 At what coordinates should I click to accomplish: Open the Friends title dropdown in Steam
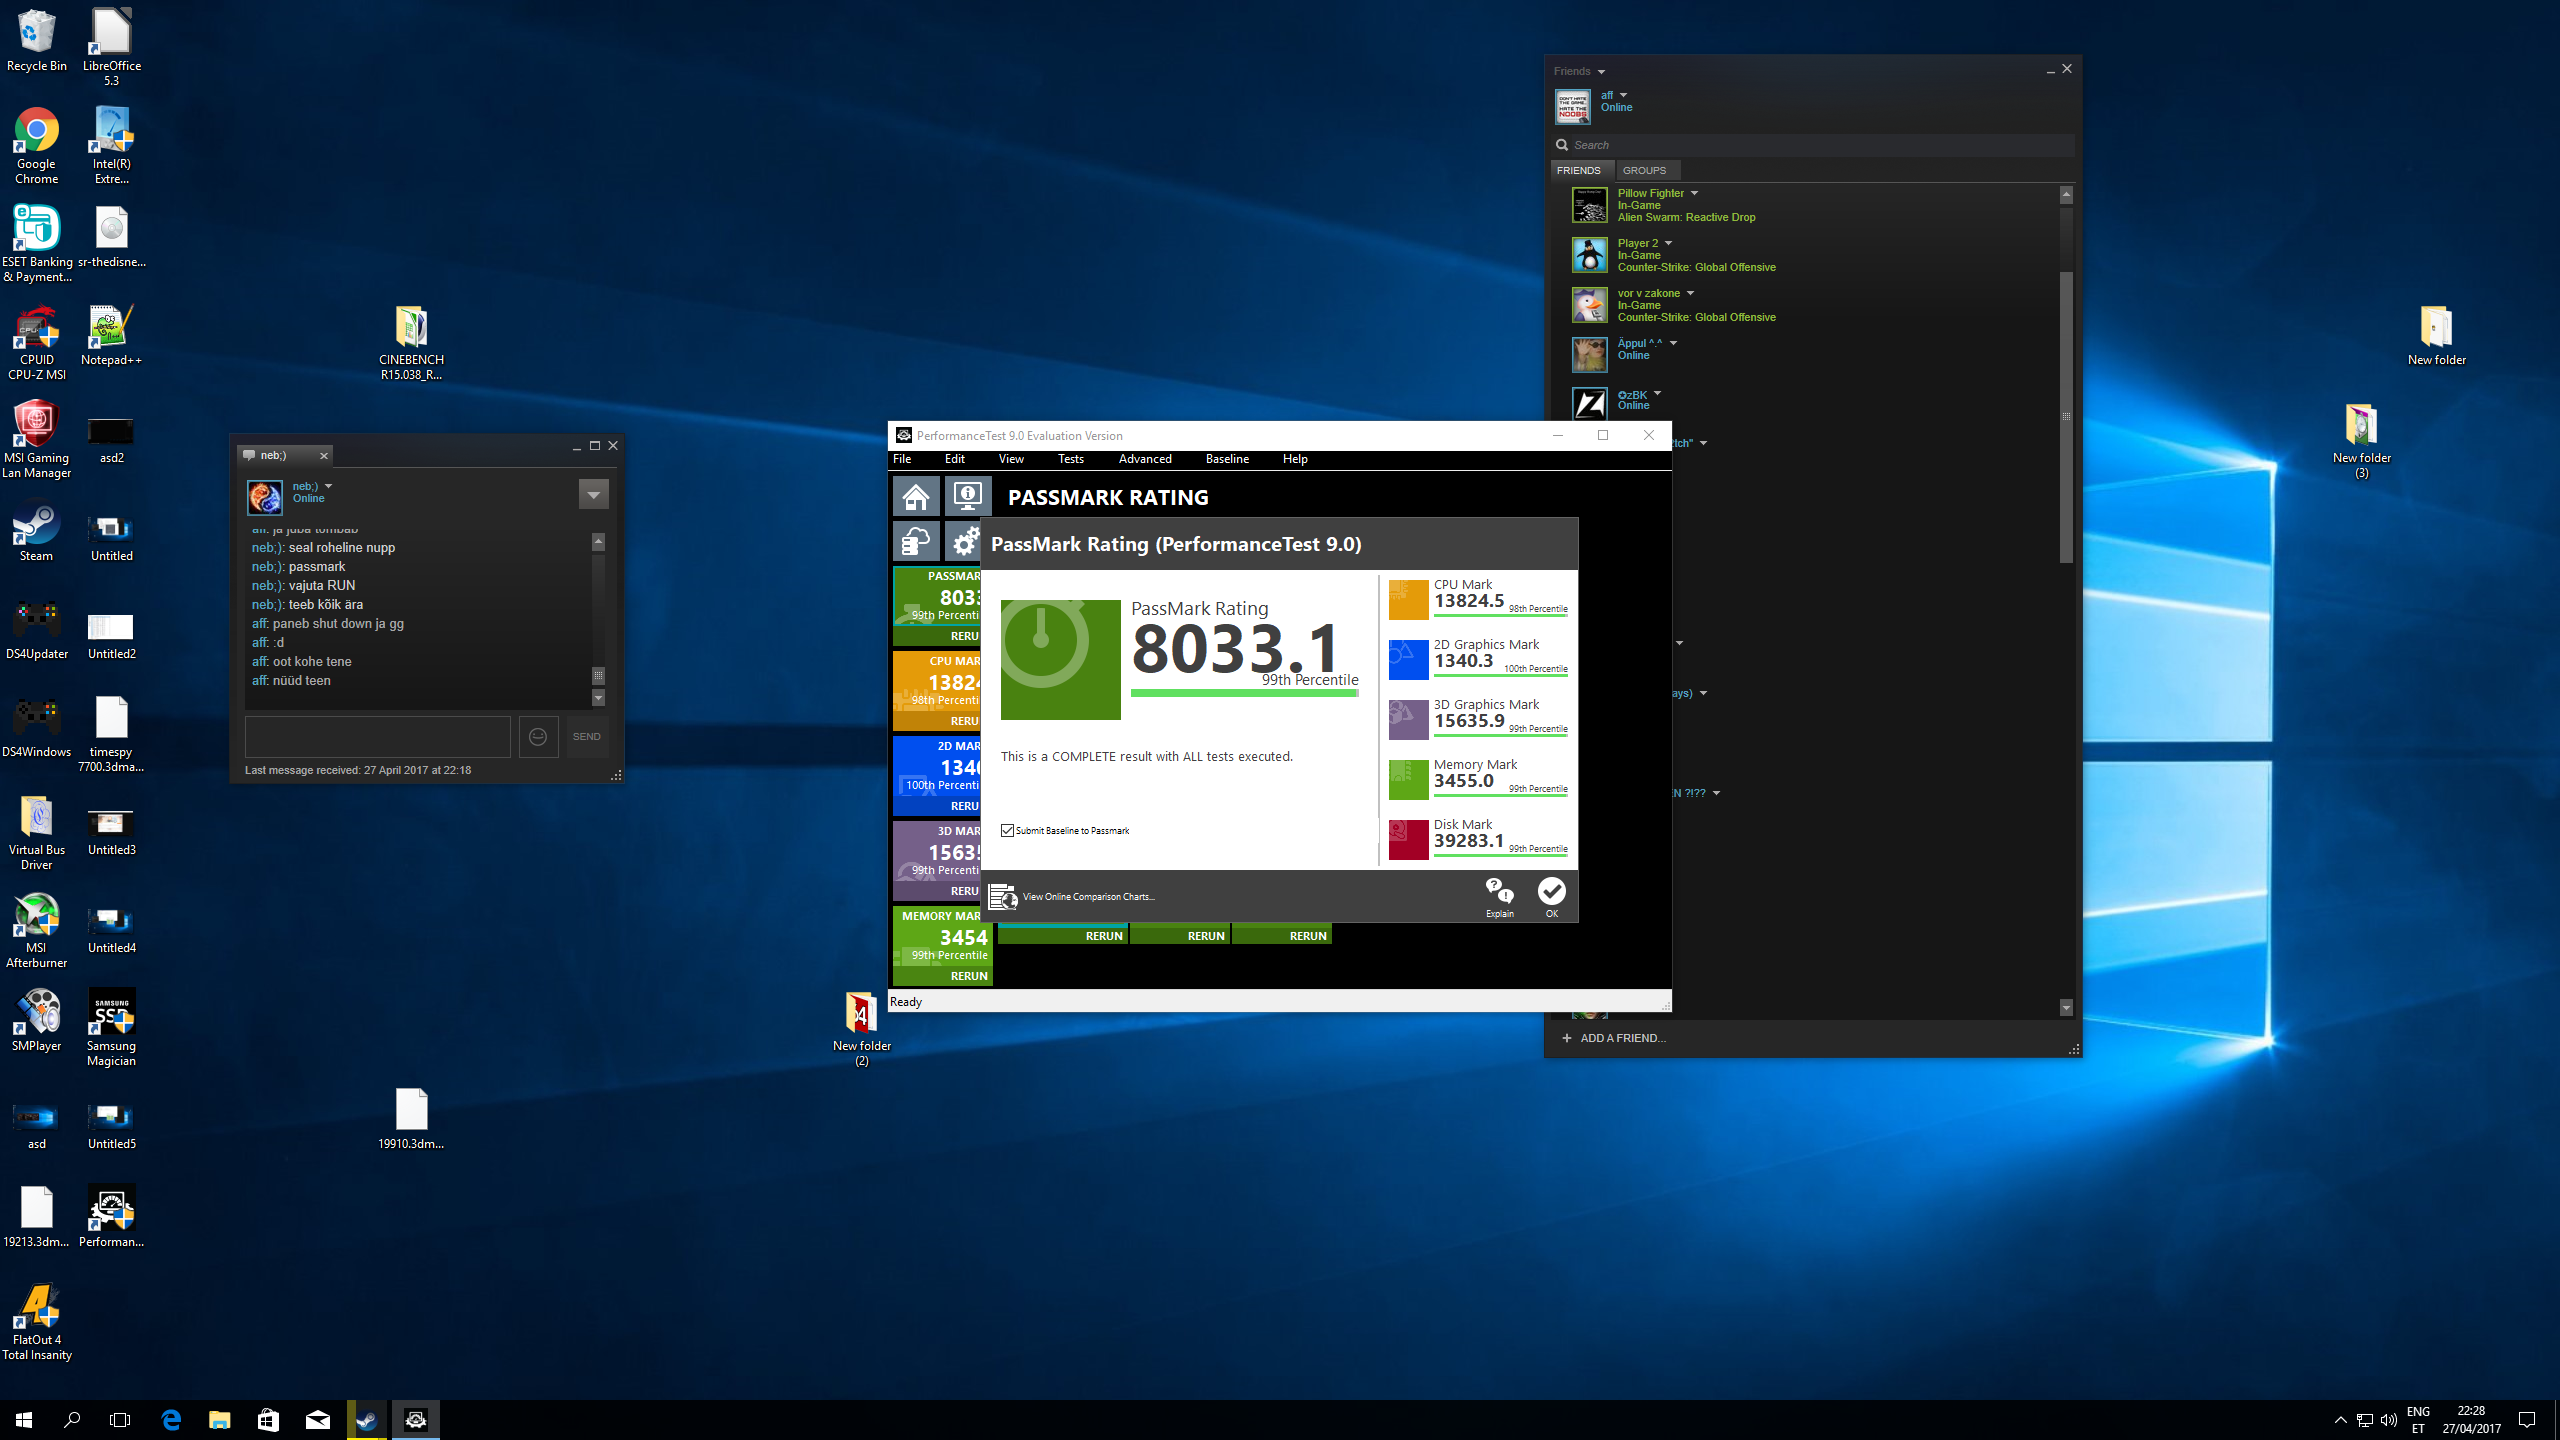(x=1601, y=72)
